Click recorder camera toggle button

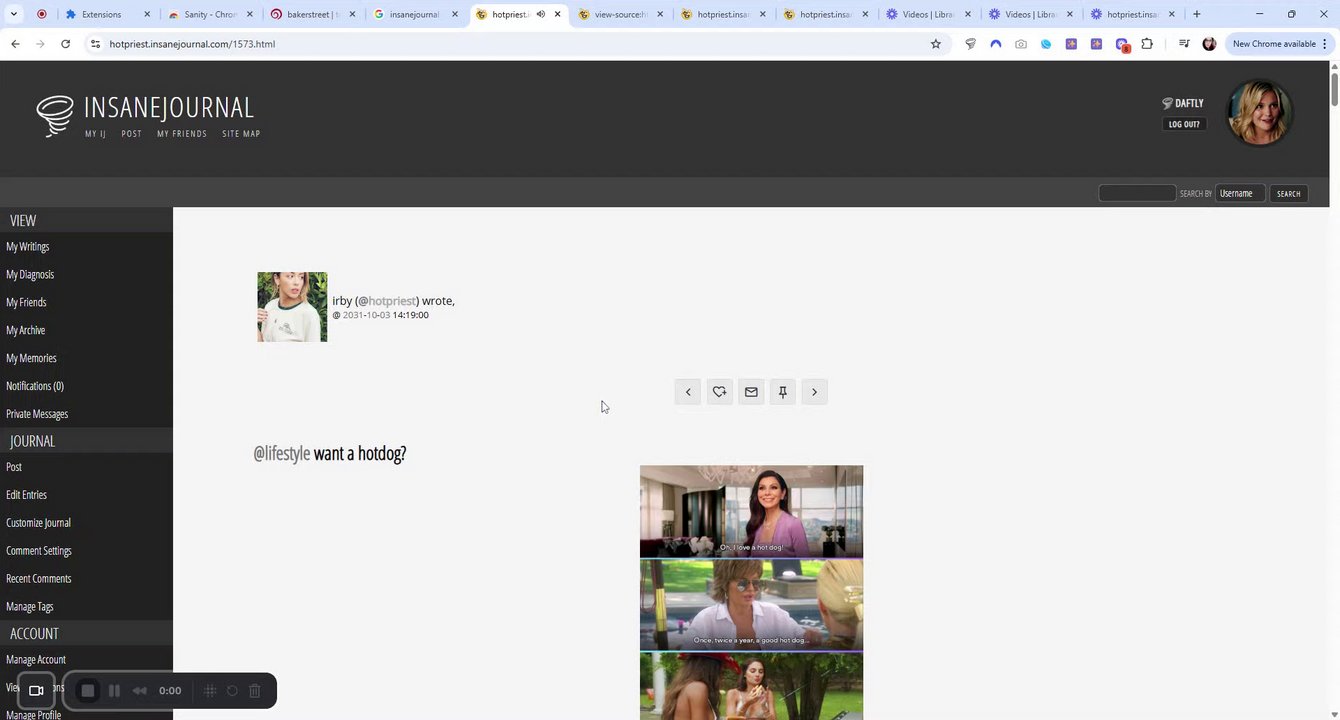coord(36,690)
